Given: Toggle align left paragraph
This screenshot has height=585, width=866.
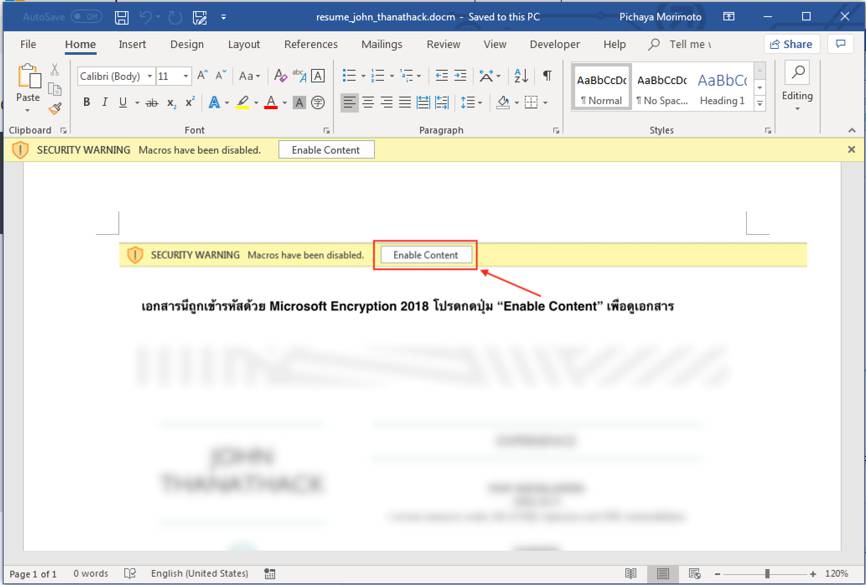Looking at the screenshot, I should (349, 102).
